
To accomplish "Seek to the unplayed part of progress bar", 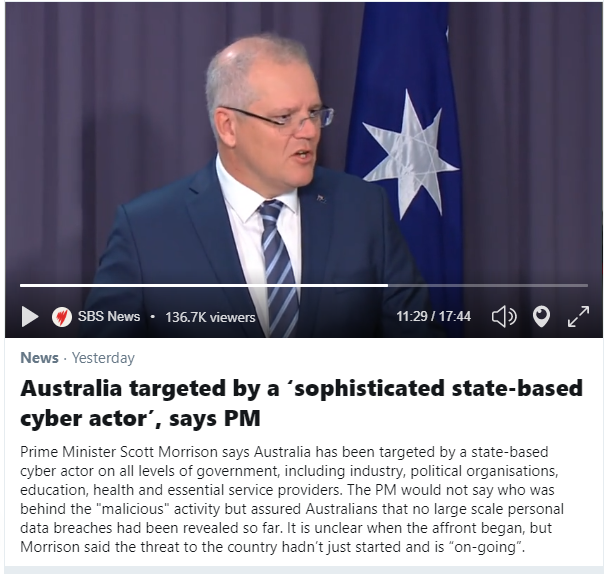I will click(x=488, y=286).
